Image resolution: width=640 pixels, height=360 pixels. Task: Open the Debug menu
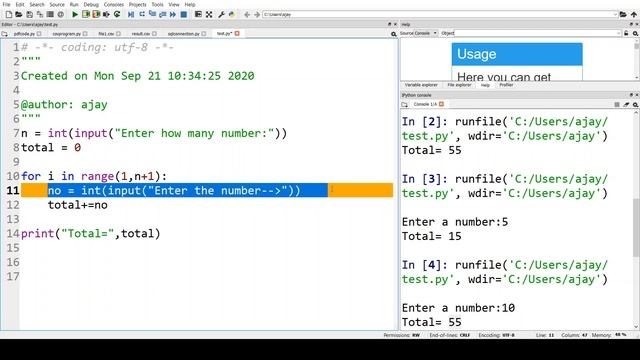(x=91, y=4)
